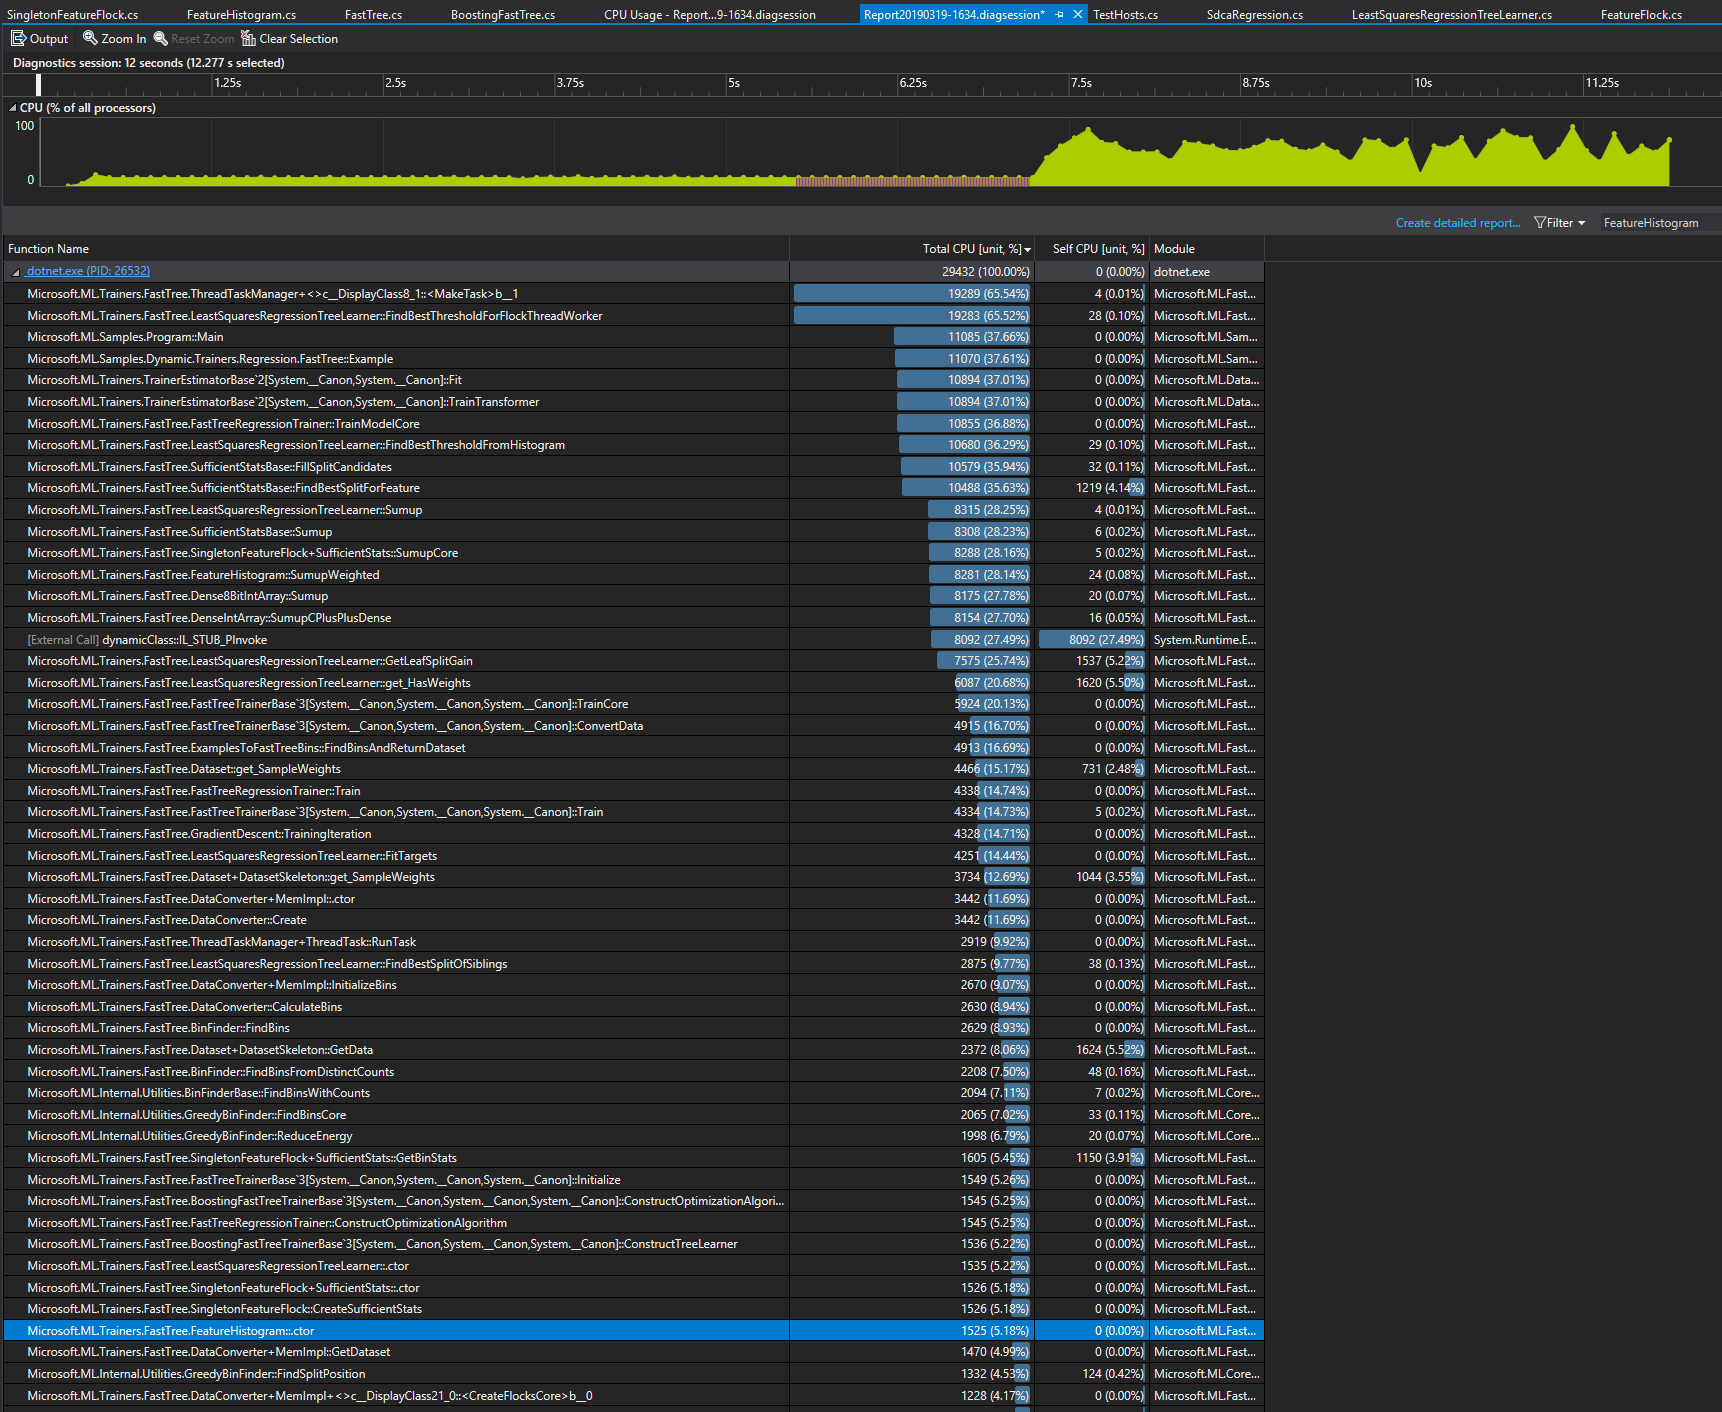
Task: Switch to the FastTree.cs tab
Action: coord(372,14)
